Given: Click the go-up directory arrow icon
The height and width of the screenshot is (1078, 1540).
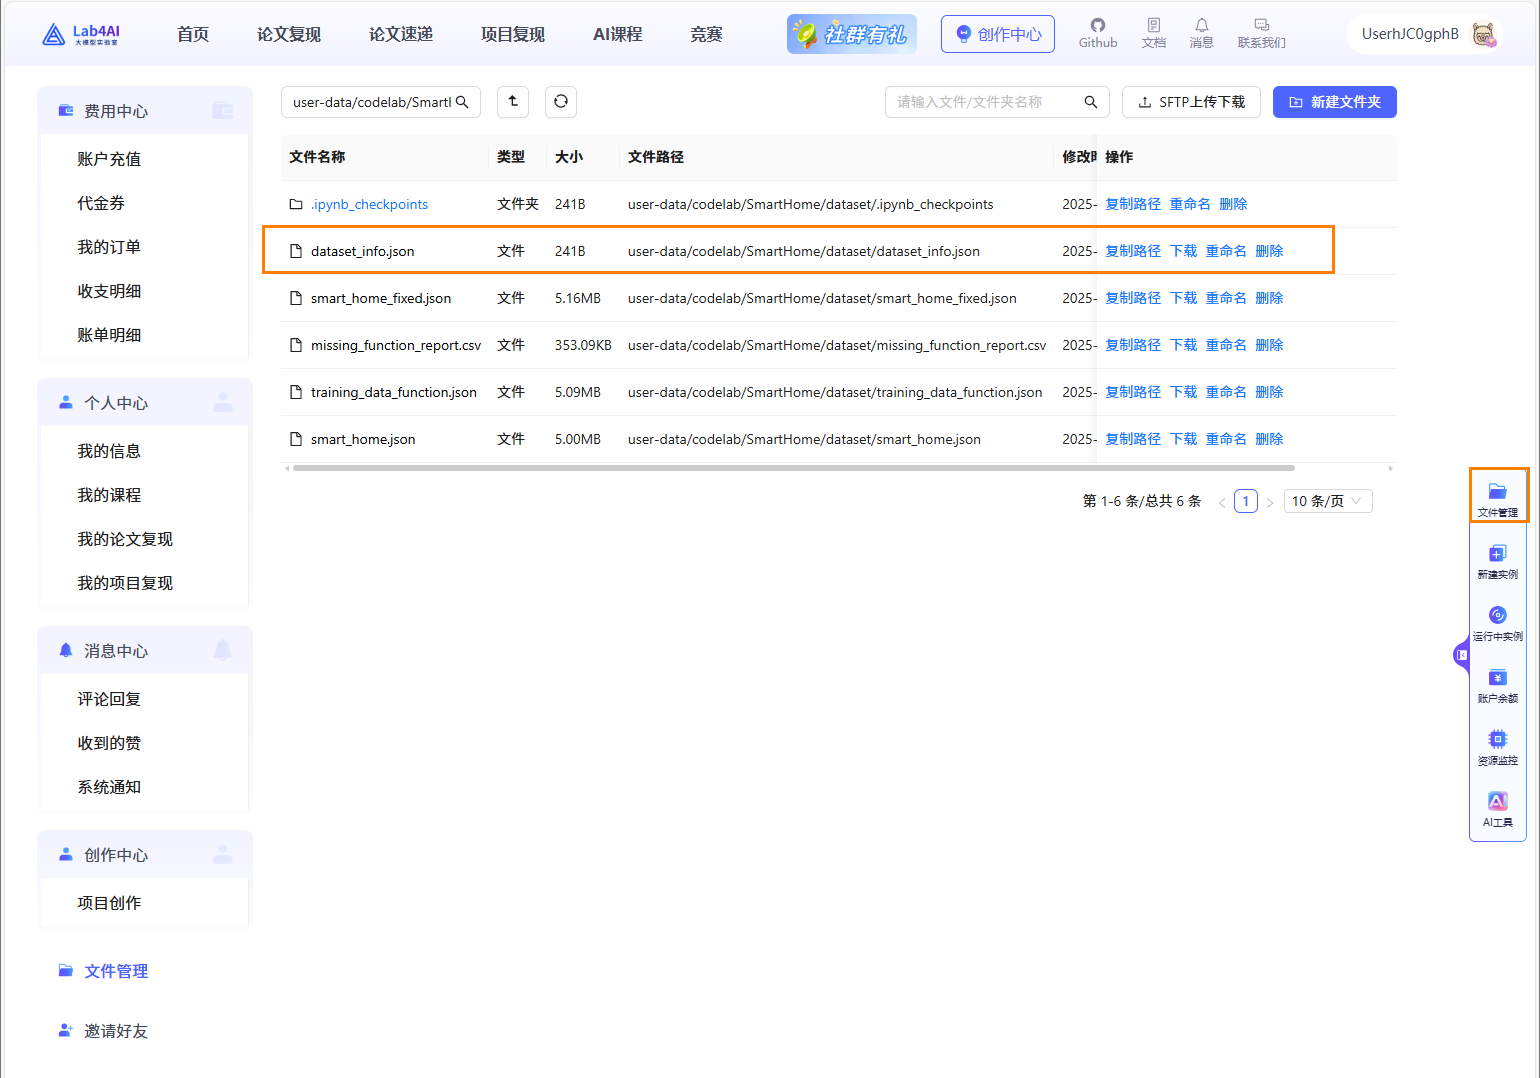Looking at the screenshot, I should 513,102.
